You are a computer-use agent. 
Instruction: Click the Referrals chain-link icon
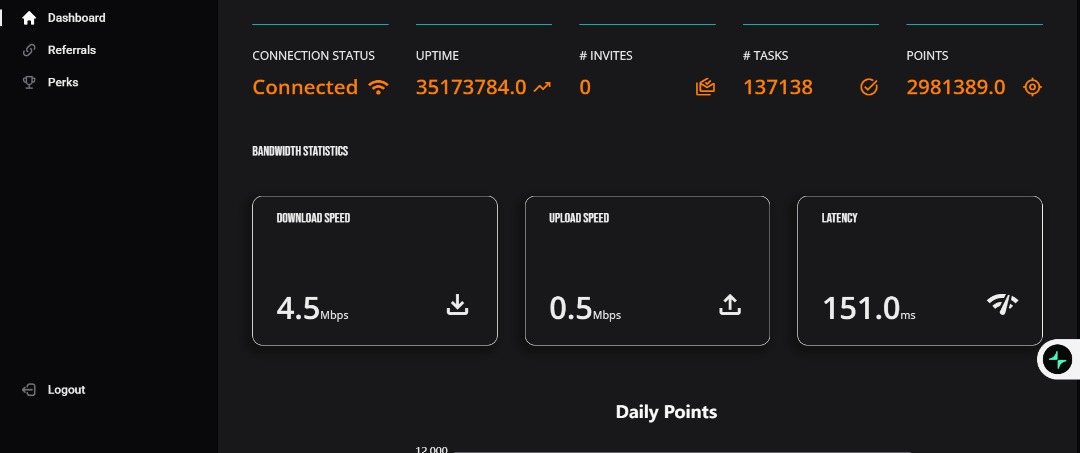click(29, 50)
